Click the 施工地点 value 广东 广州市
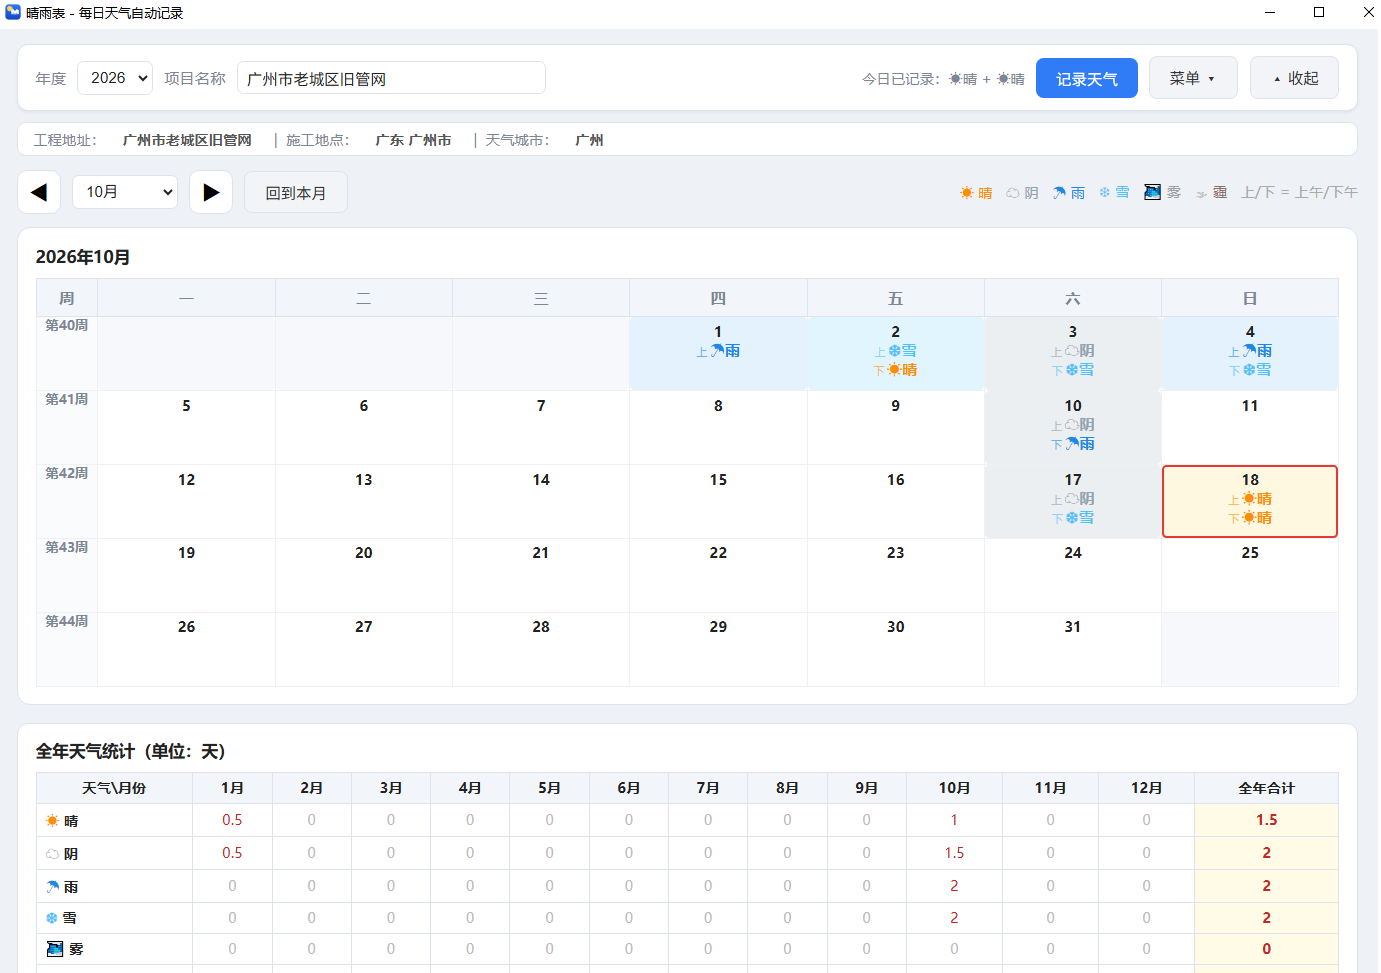The width and height of the screenshot is (1381, 973). click(414, 140)
